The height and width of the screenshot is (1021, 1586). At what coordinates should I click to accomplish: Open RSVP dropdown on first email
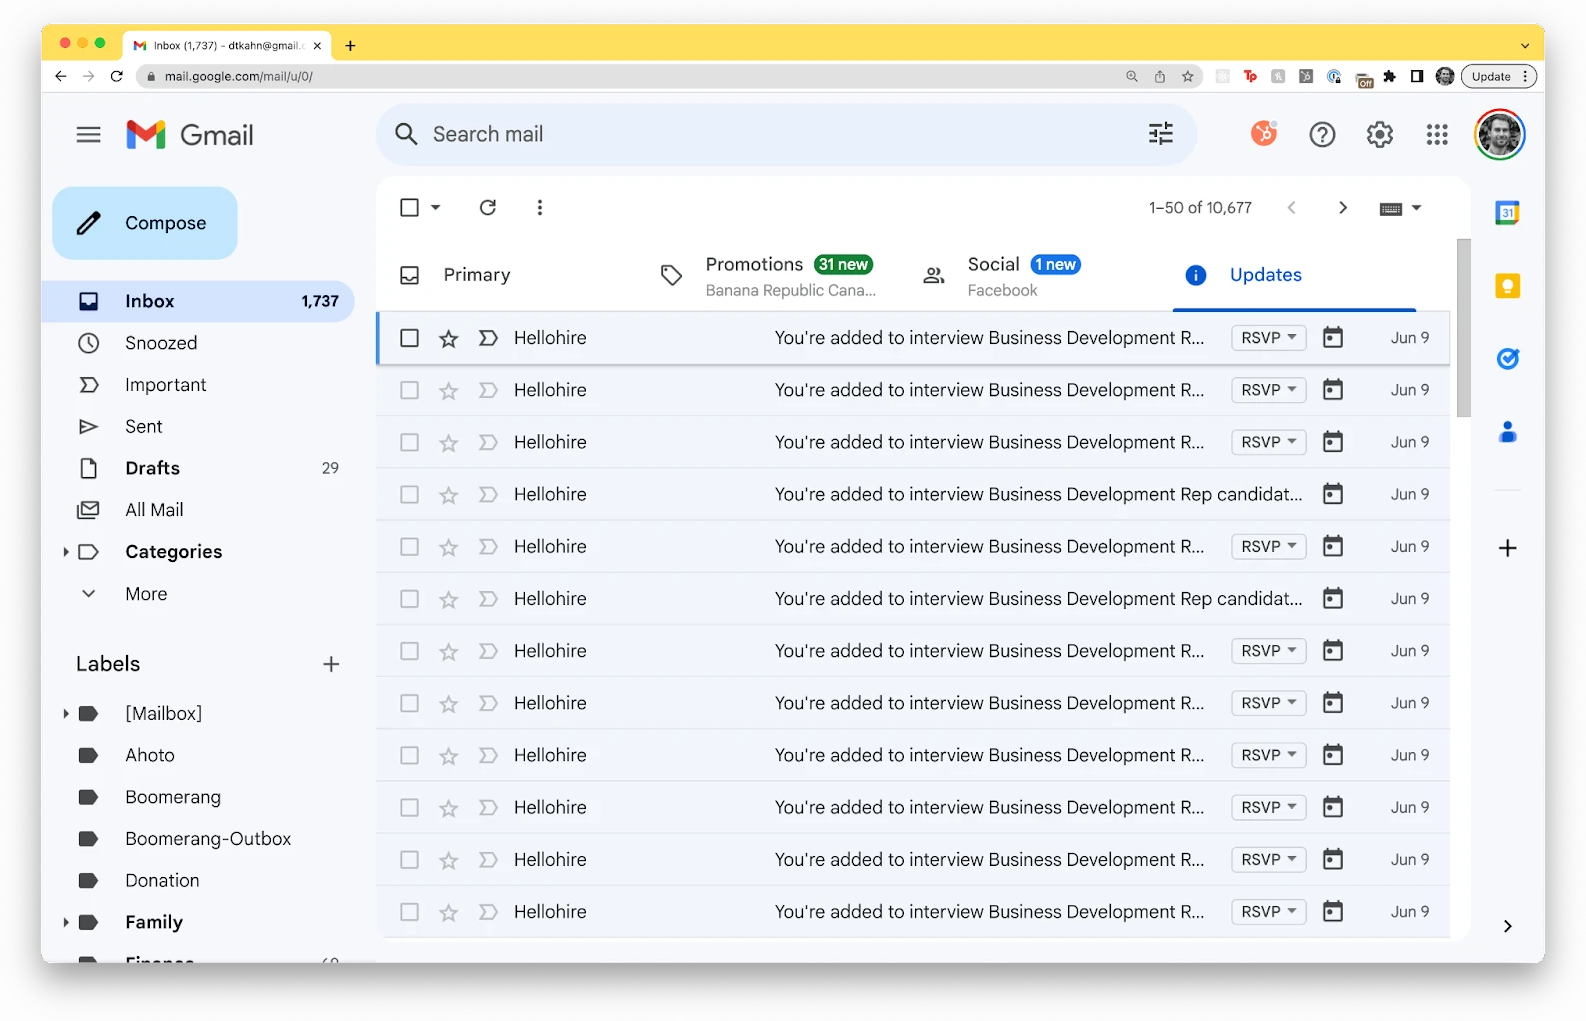[x=1268, y=338]
